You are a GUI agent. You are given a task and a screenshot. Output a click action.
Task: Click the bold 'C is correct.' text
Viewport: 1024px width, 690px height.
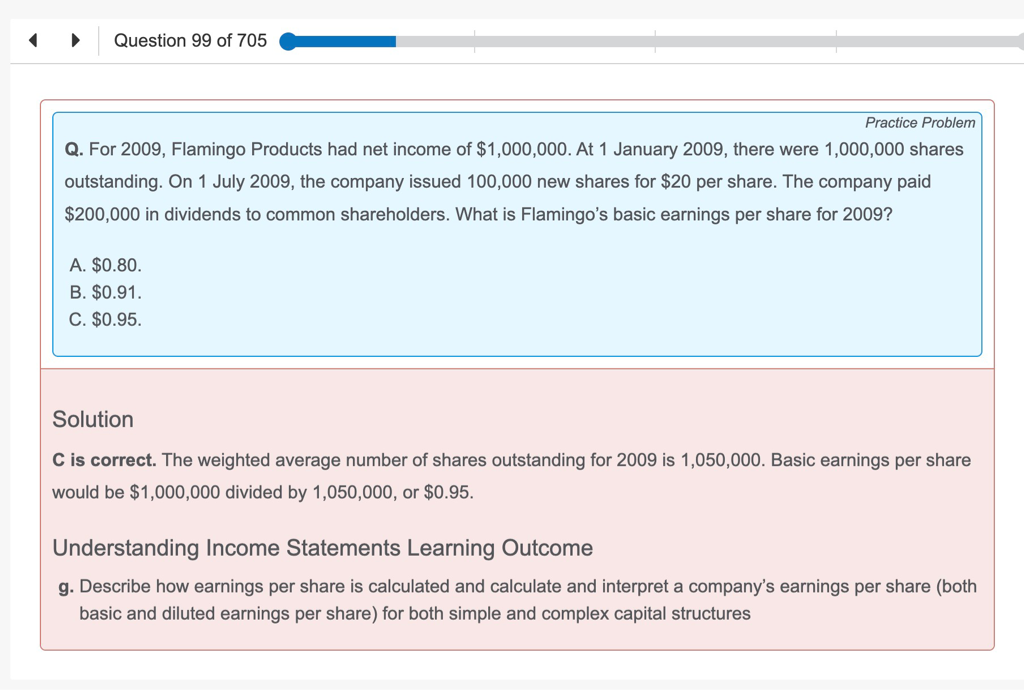[x=104, y=460]
